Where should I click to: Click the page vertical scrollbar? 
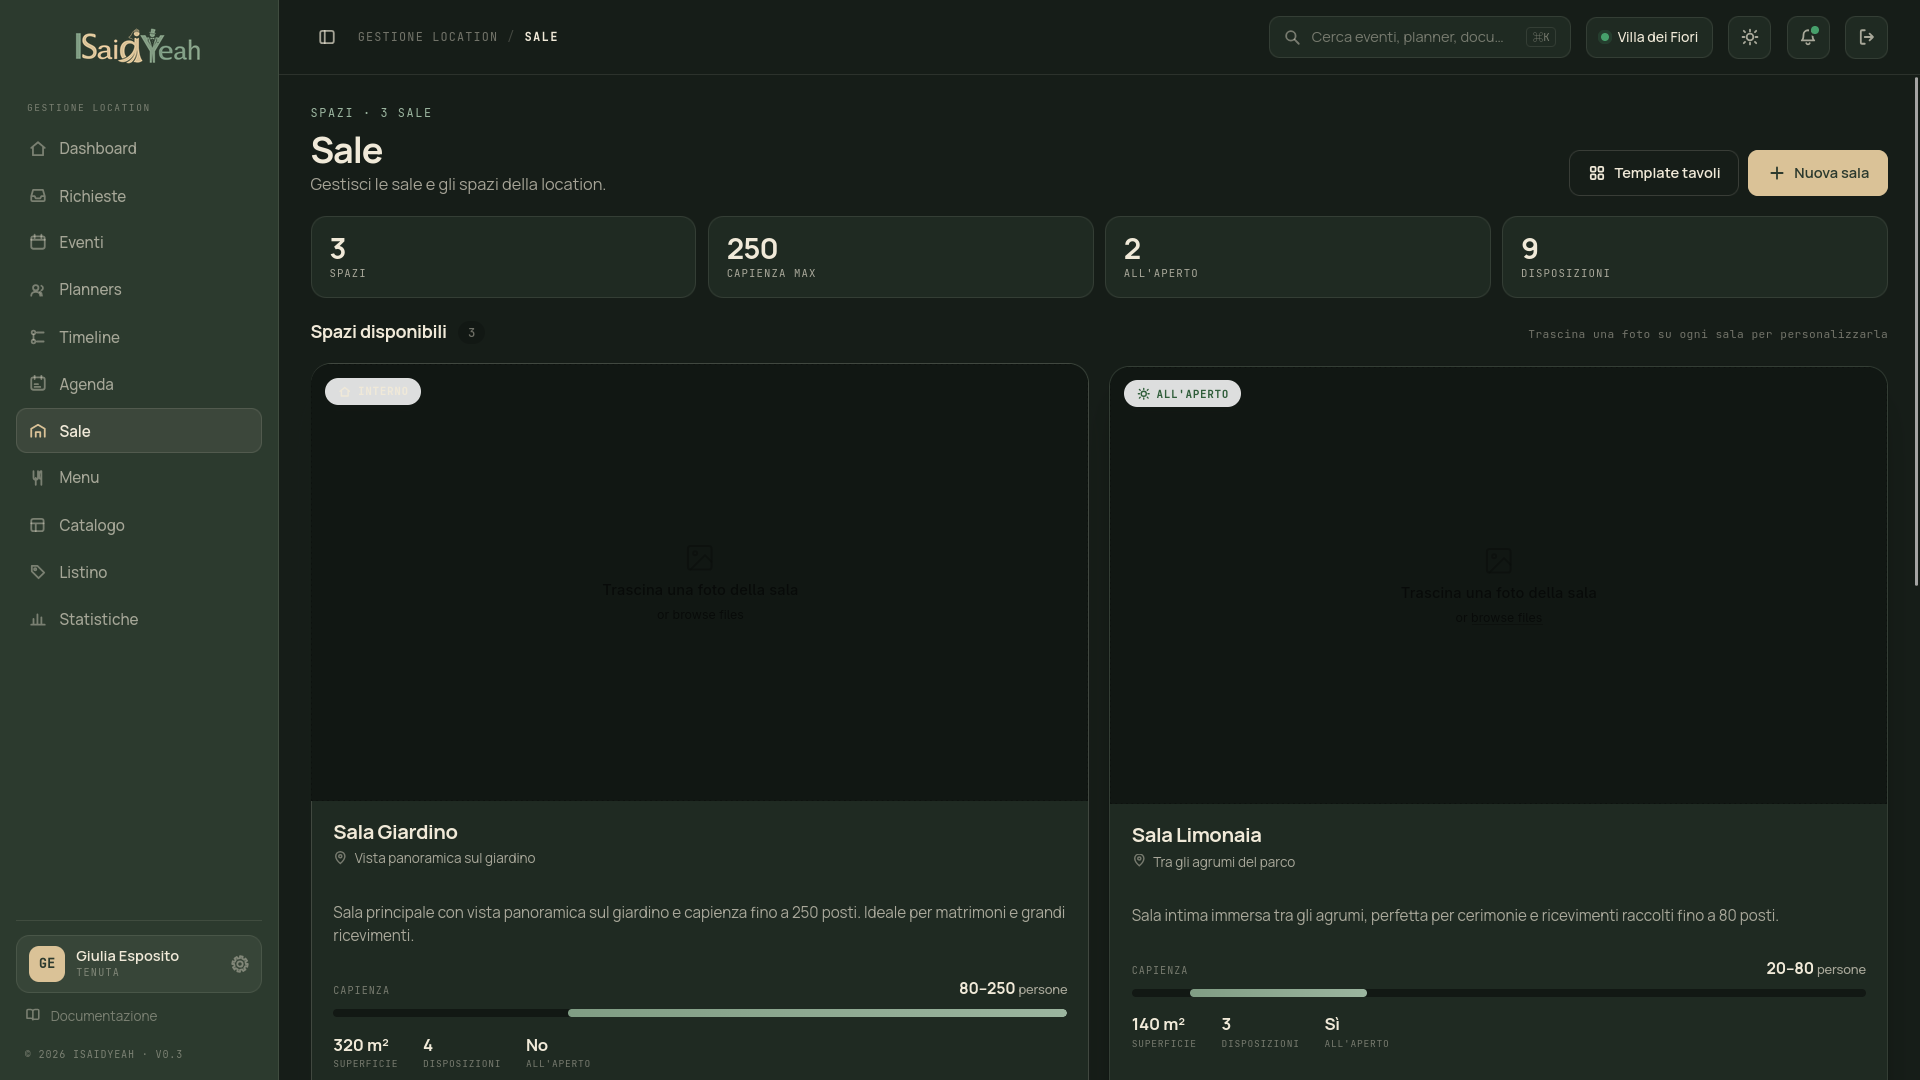[x=1916, y=332]
